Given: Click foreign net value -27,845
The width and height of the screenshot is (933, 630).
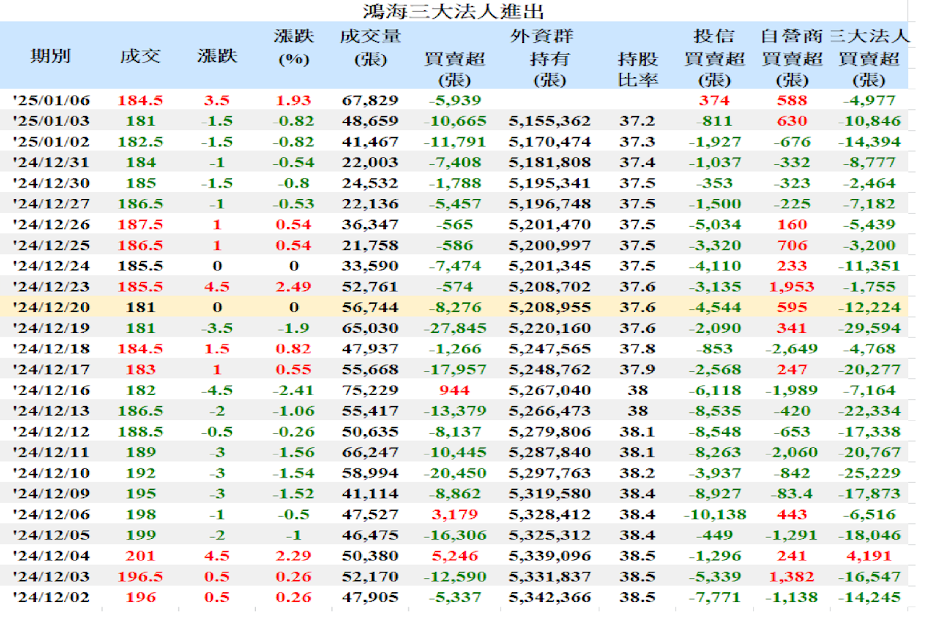Looking at the screenshot, I should 455,328.
